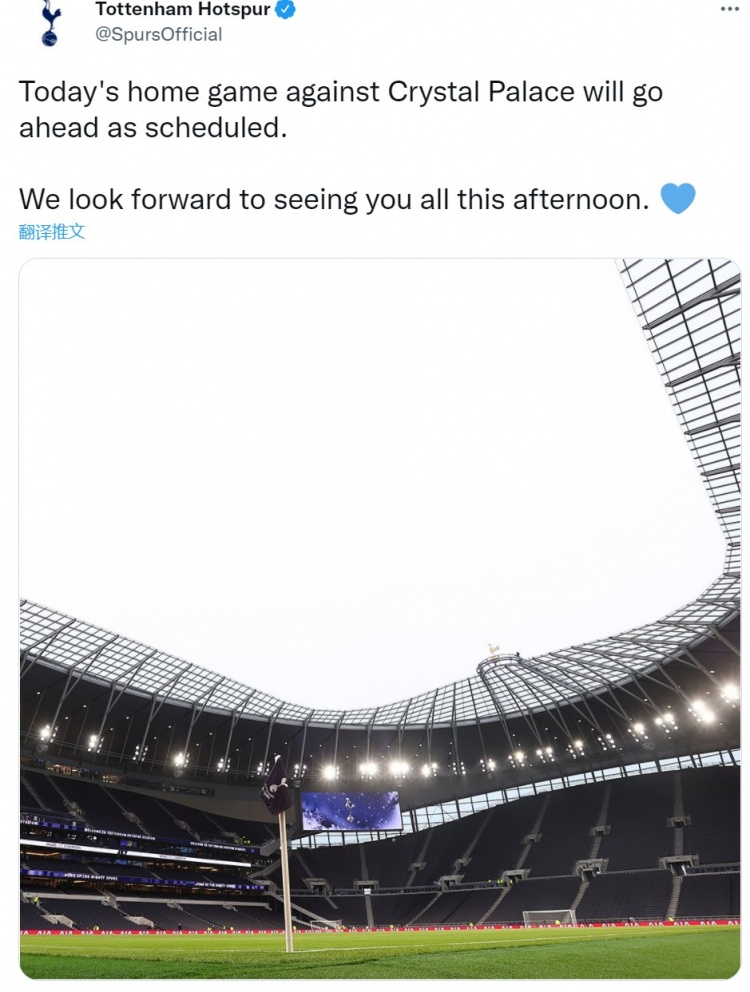The height and width of the screenshot is (992, 750).
Task: Open the @SpursOfficial handle link
Action: [158, 34]
